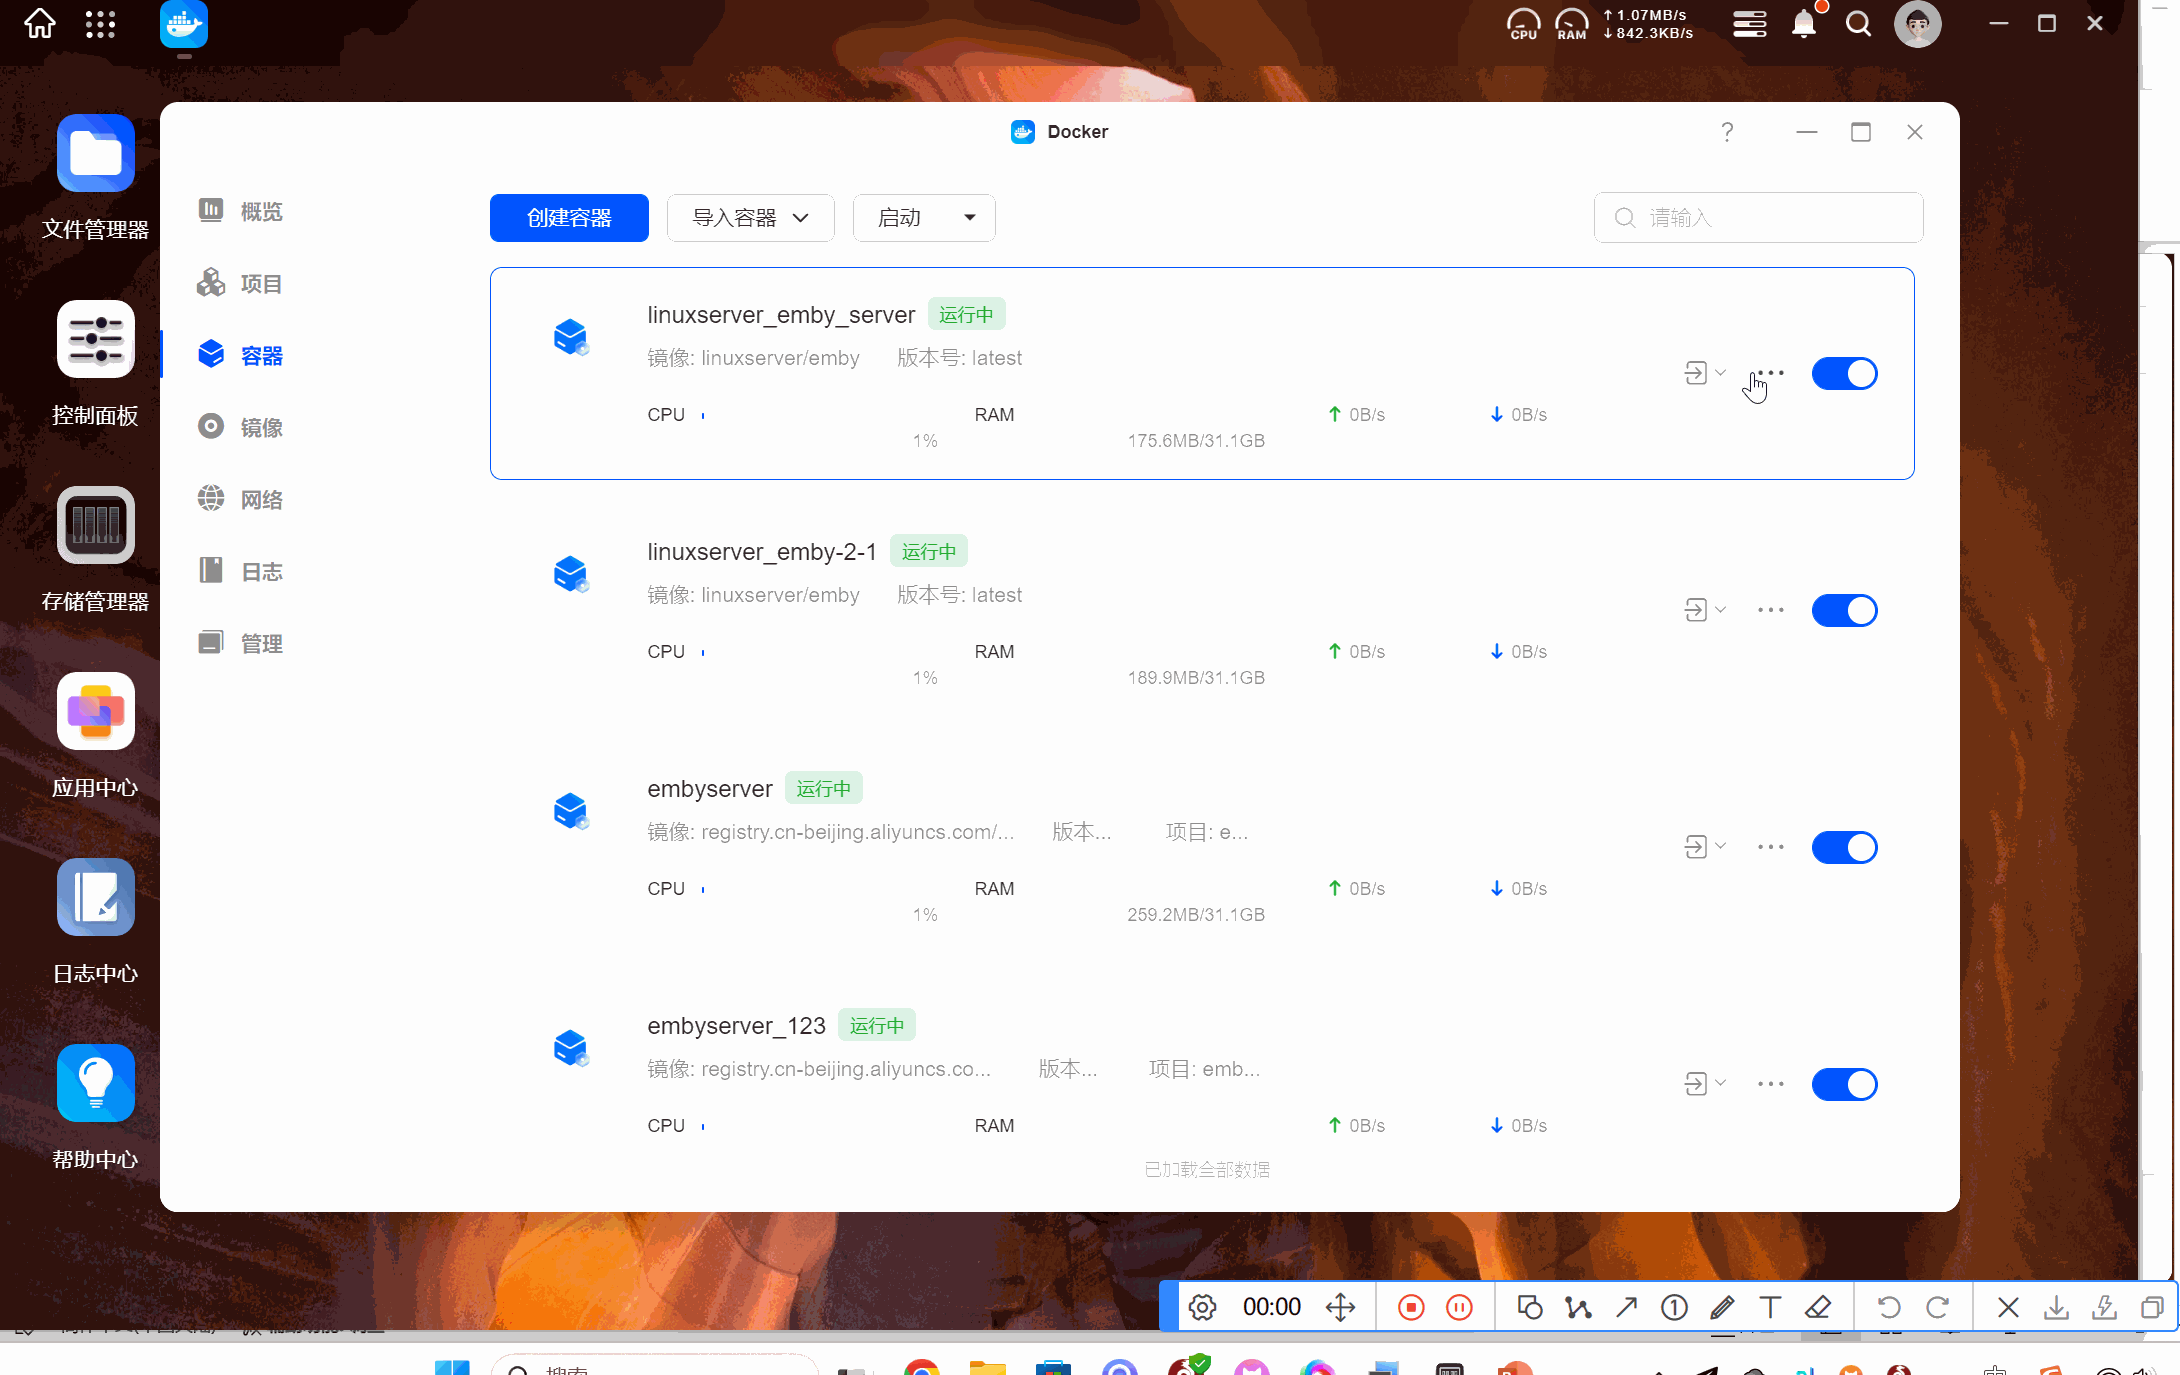
Task: Click the 运行中 badge of linuxserver_emby_server
Action: 966,315
